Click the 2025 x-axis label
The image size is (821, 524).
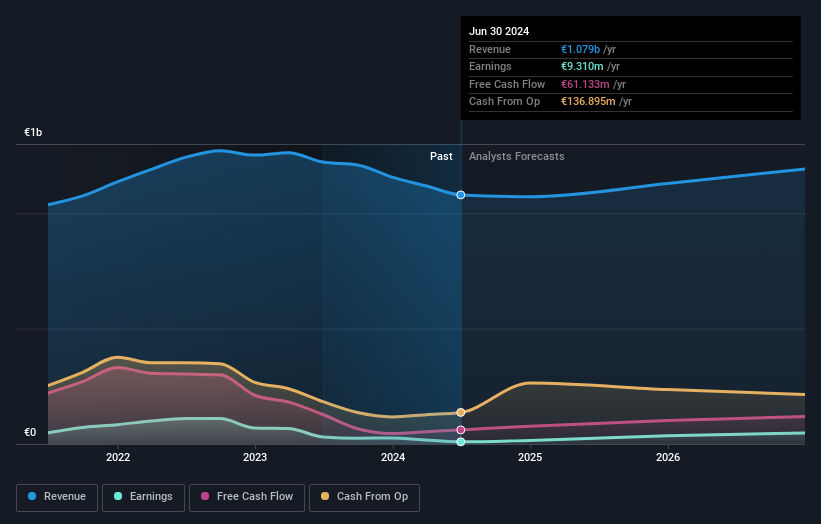coord(530,457)
